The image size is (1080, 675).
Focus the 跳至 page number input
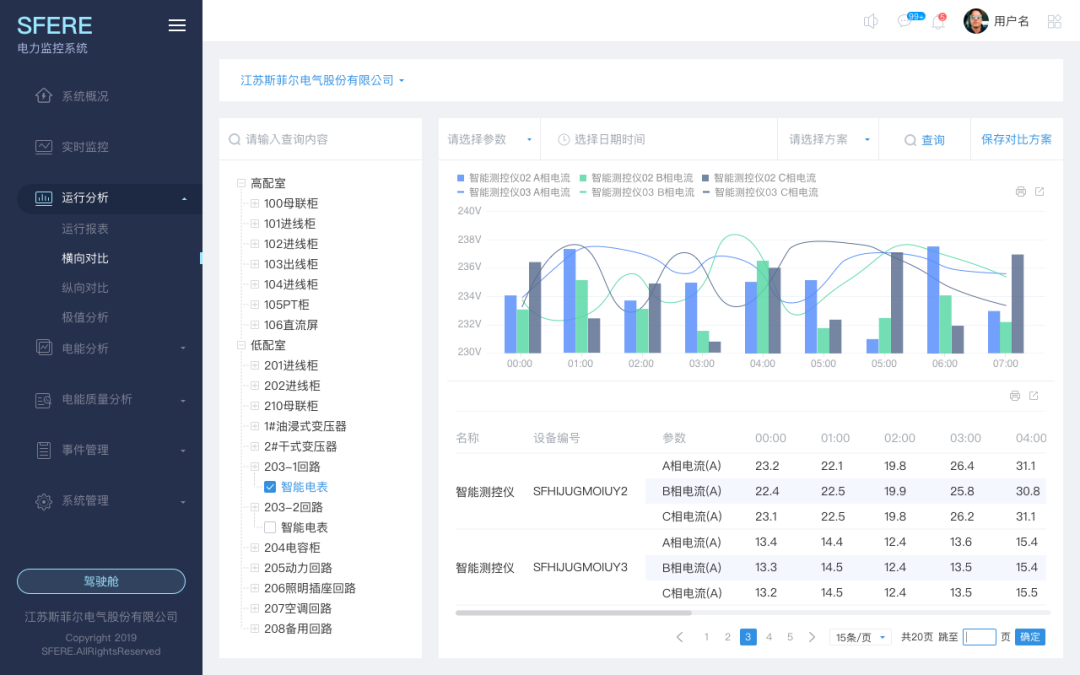(979, 637)
